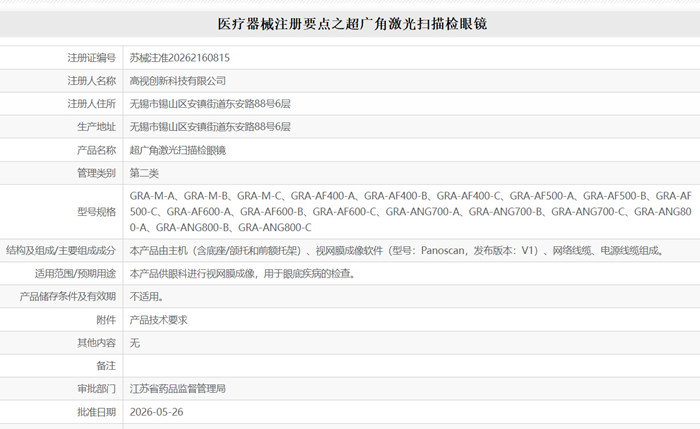Screen dimensions: 700x429
Task: Select the 产品名称 label
Action: 96,150
